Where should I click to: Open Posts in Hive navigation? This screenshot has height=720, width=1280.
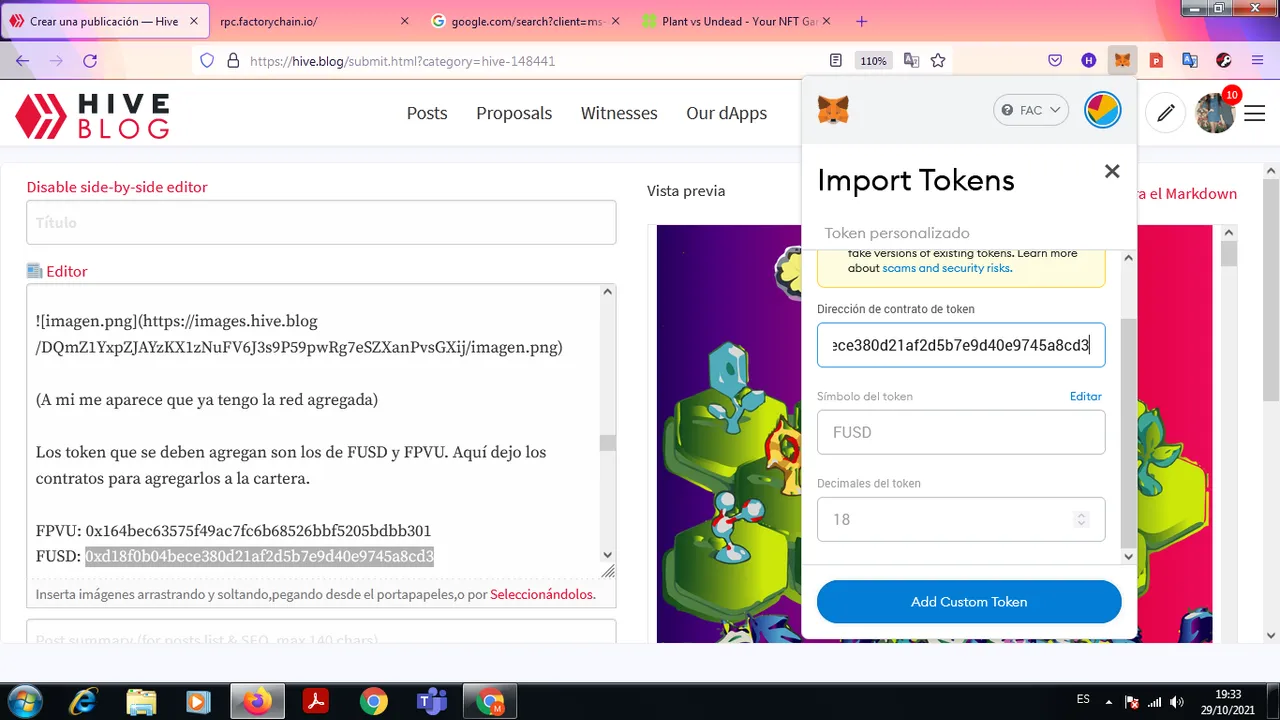click(x=427, y=113)
